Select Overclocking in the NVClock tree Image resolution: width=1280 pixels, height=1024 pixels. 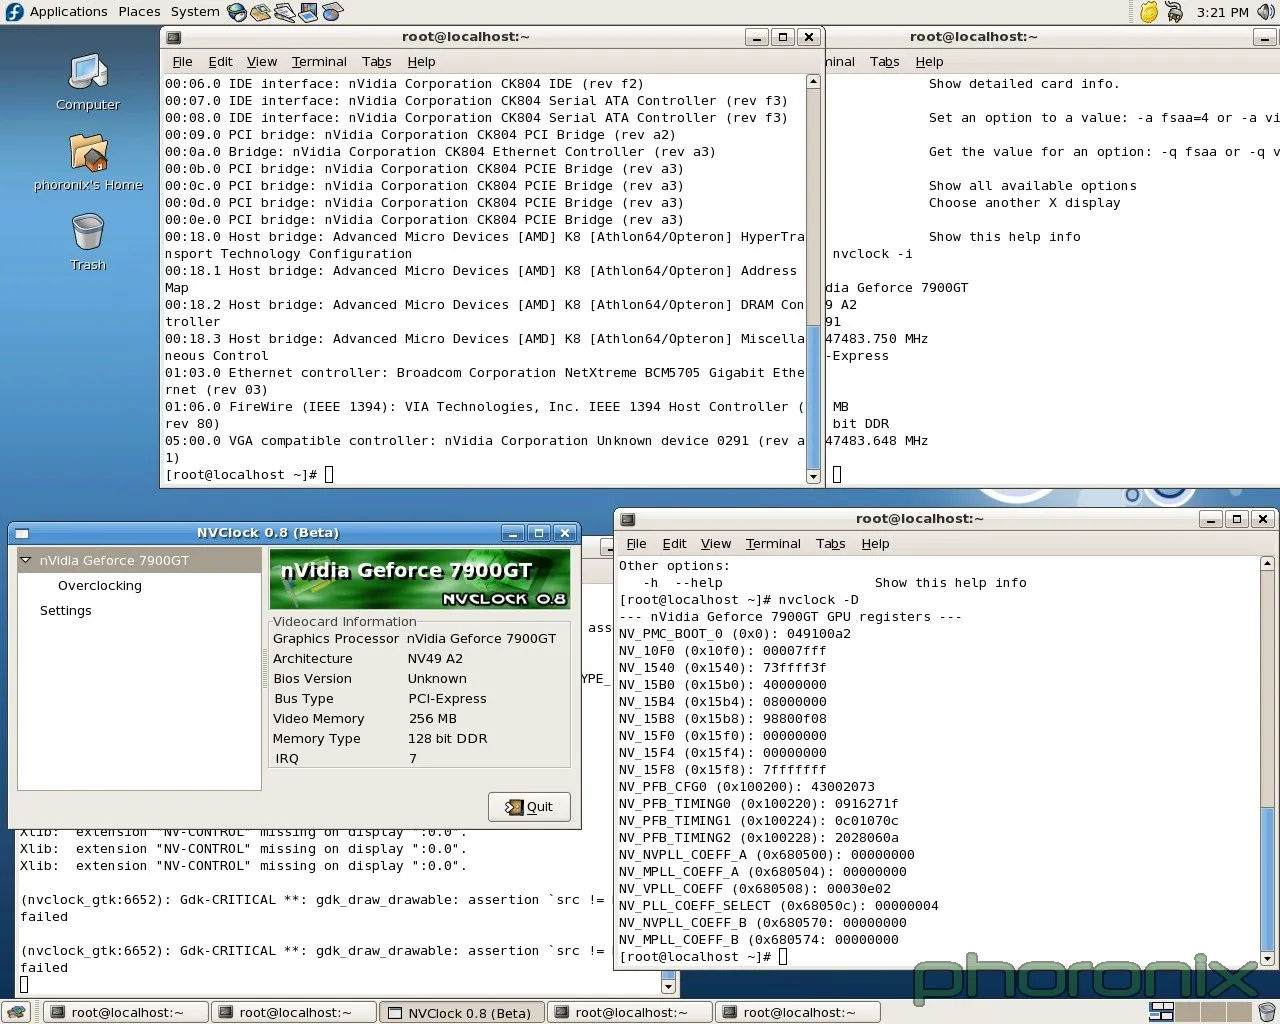[100, 586]
